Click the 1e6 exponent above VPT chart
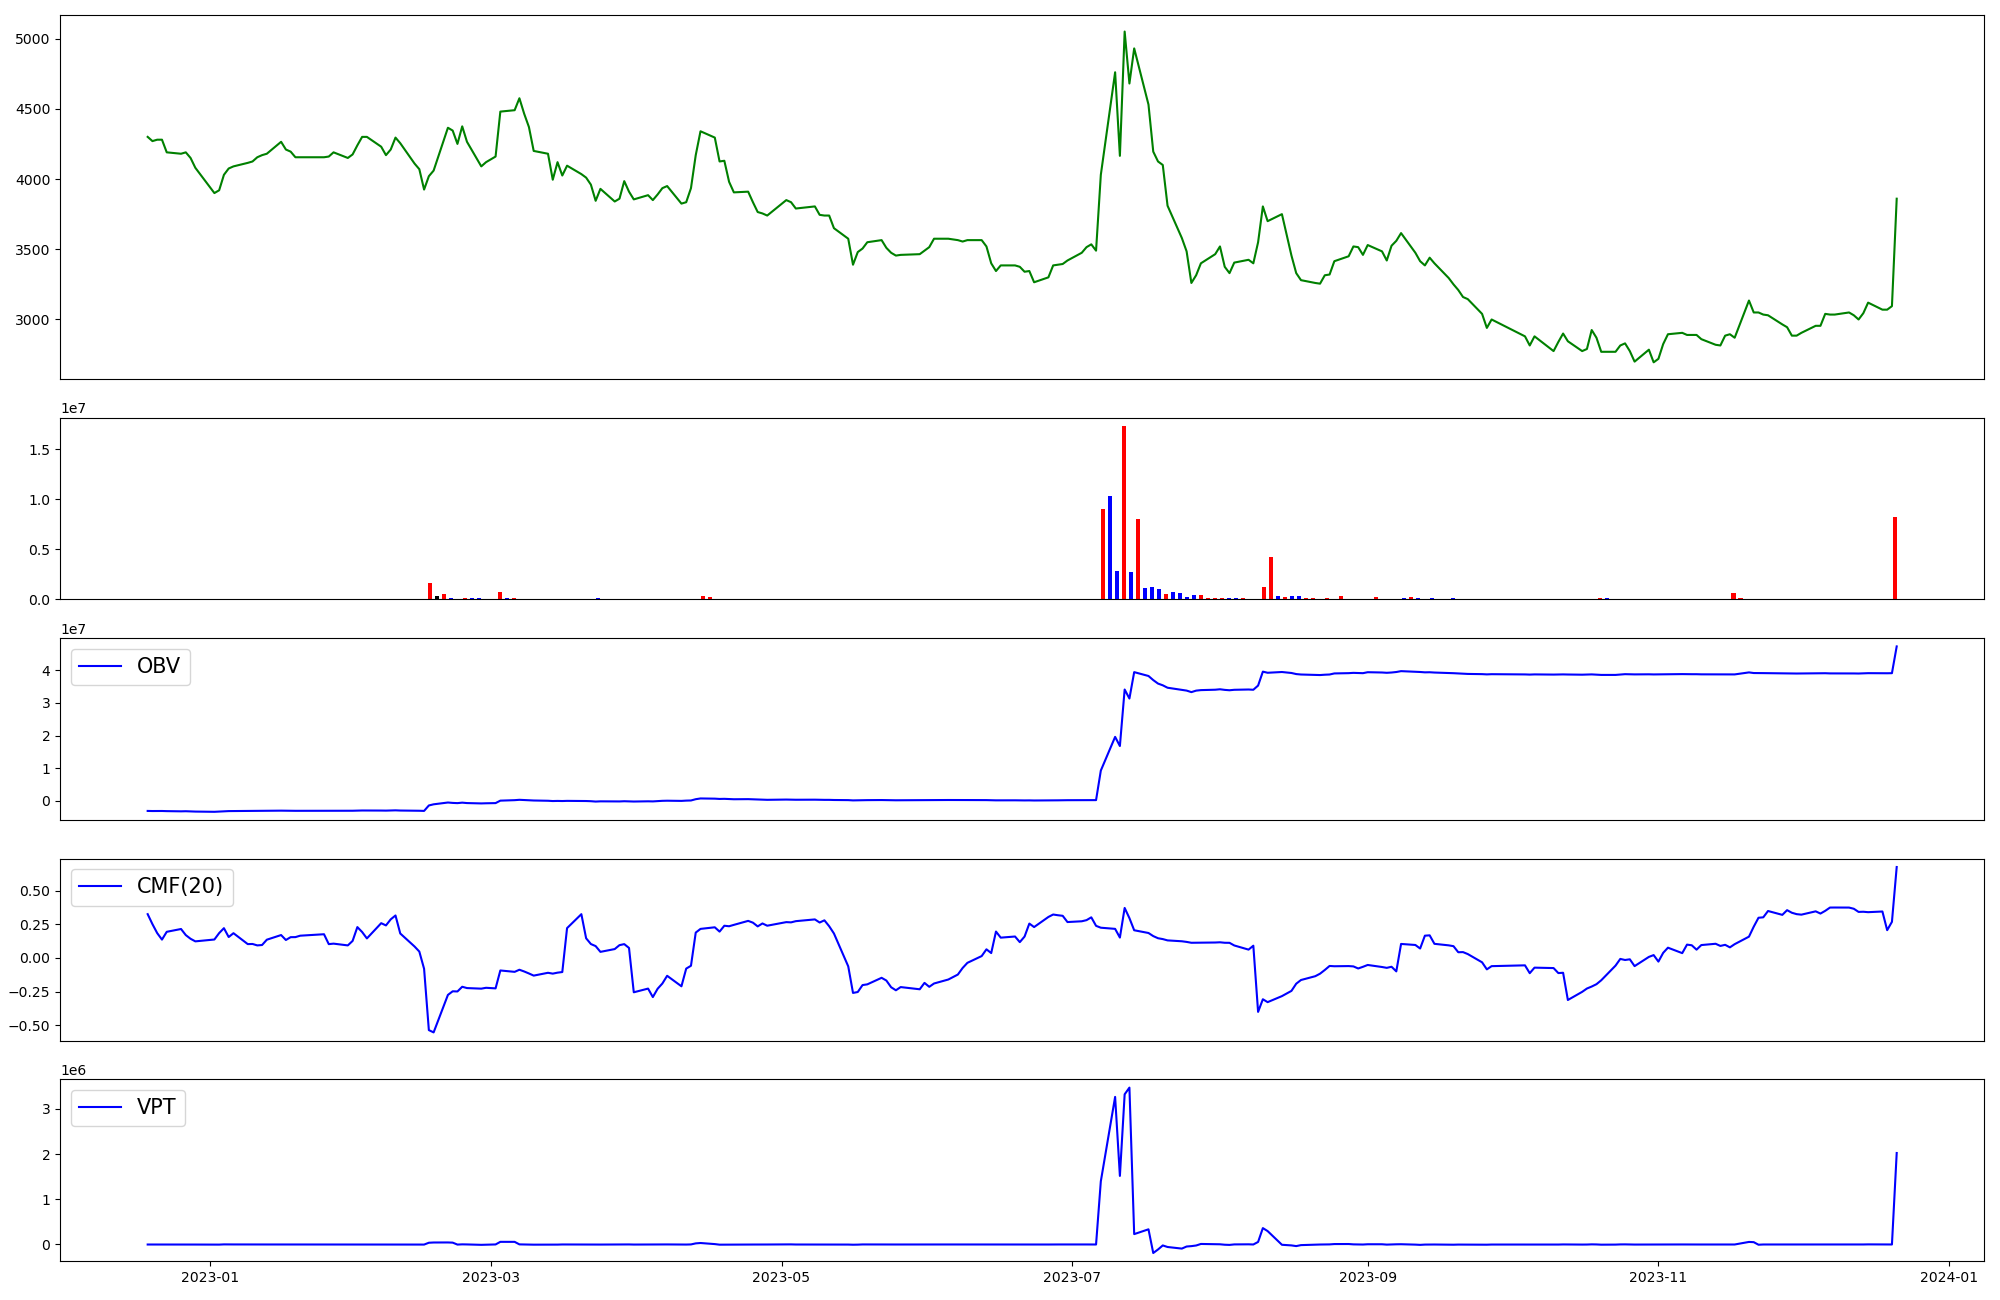This screenshot has width=2000, height=1300. coord(73,1070)
